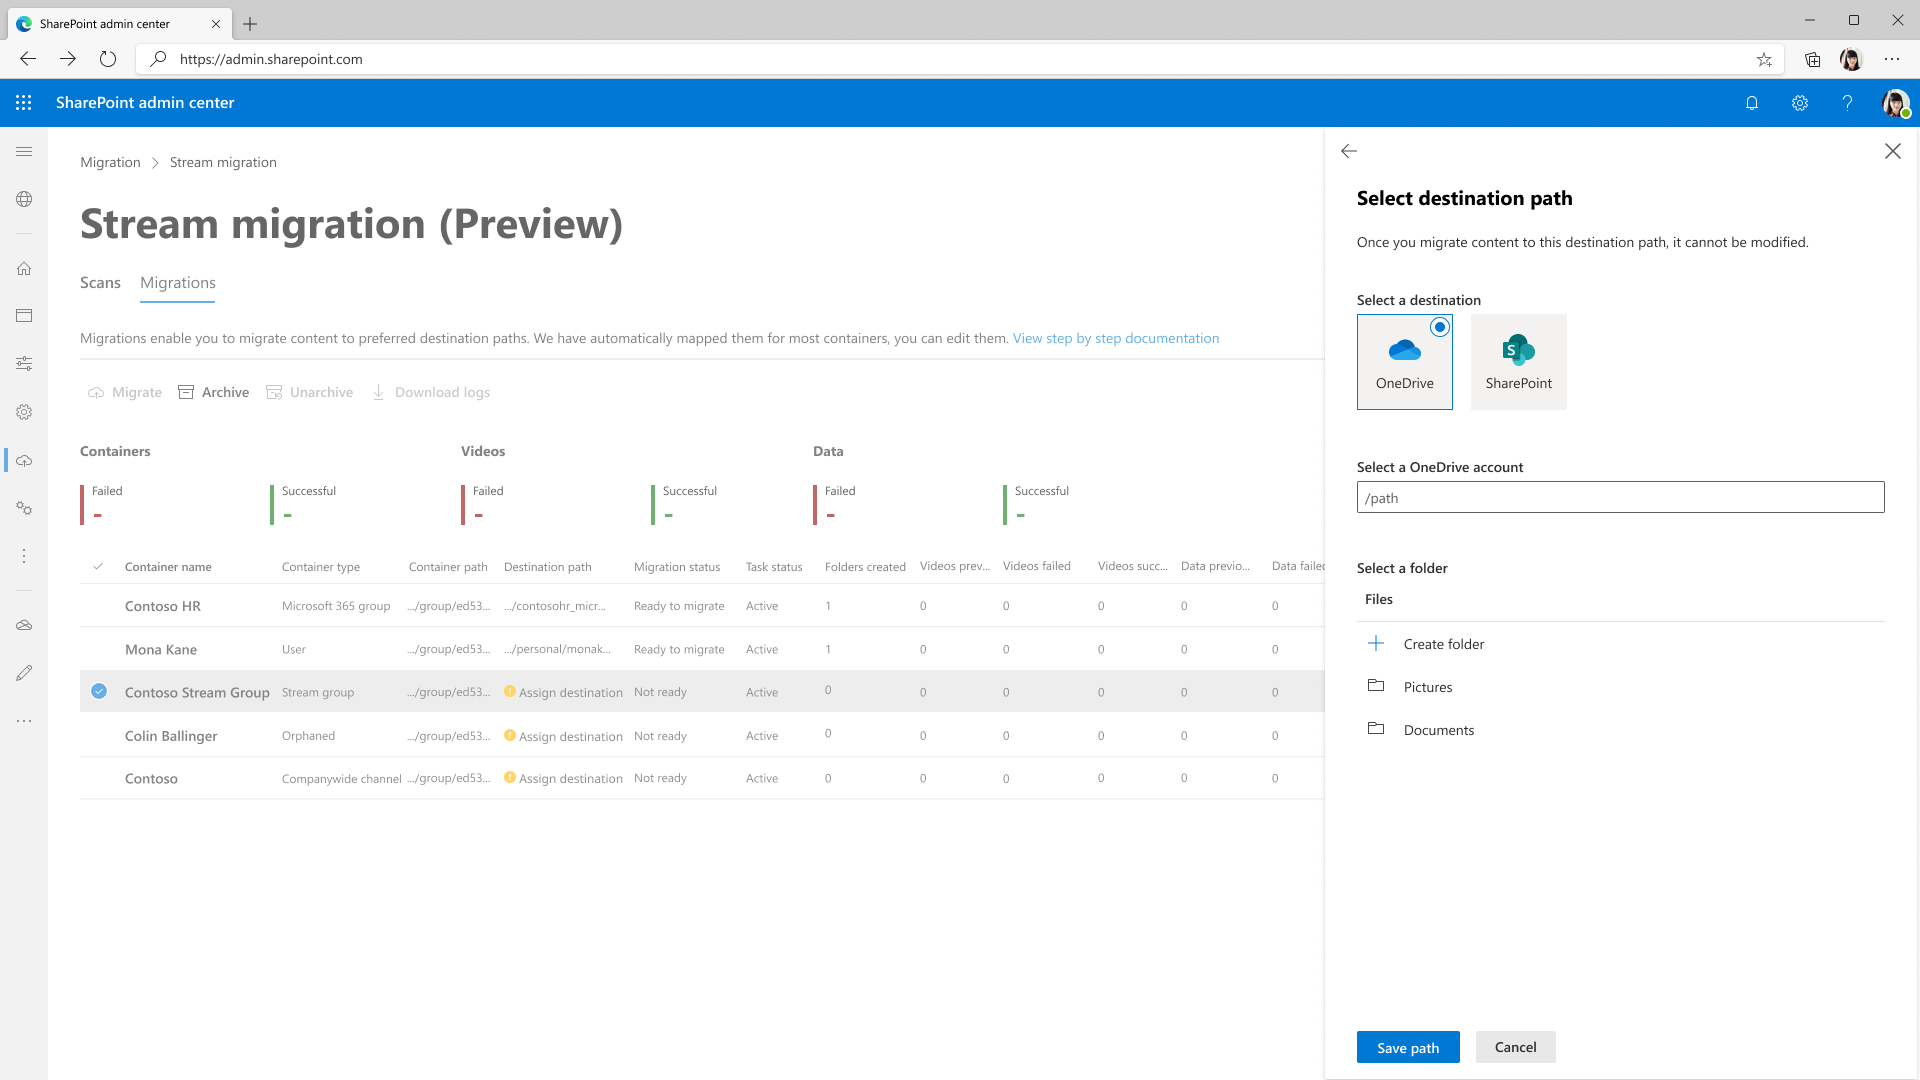Select the SharePoint destination icon
This screenshot has width=1920, height=1080.
tap(1518, 361)
